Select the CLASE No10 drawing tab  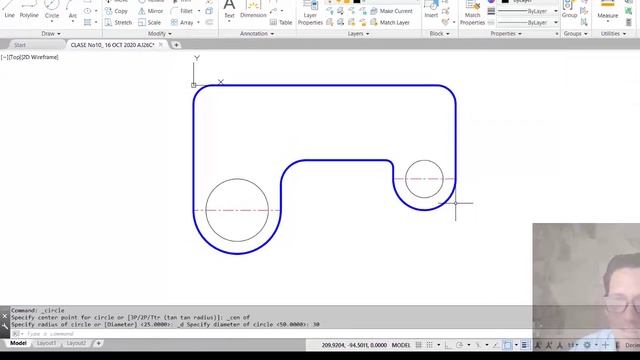coord(112,45)
